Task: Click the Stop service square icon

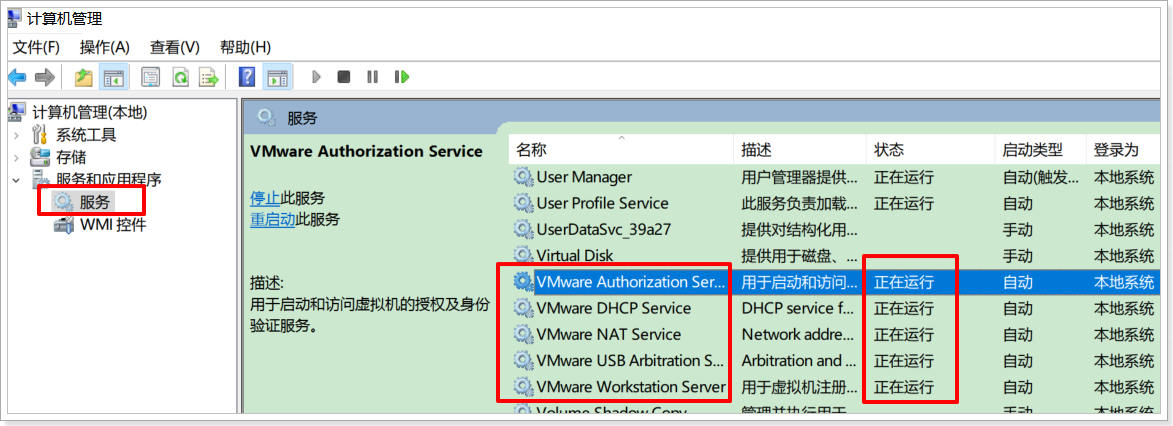Action: pyautogui.click(x=343, y=77)
